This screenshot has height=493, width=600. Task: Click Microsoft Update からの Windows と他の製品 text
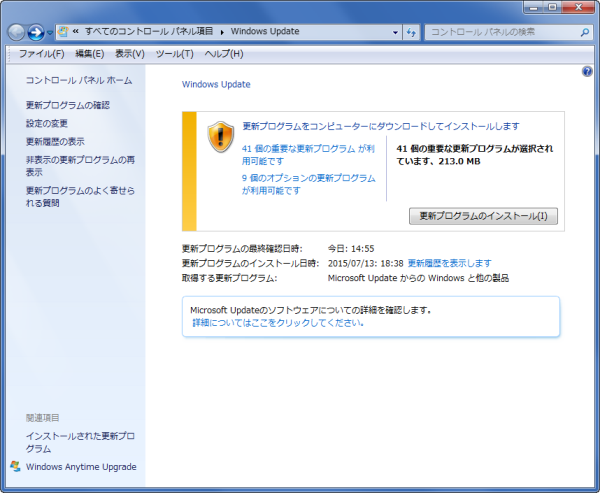418,278
